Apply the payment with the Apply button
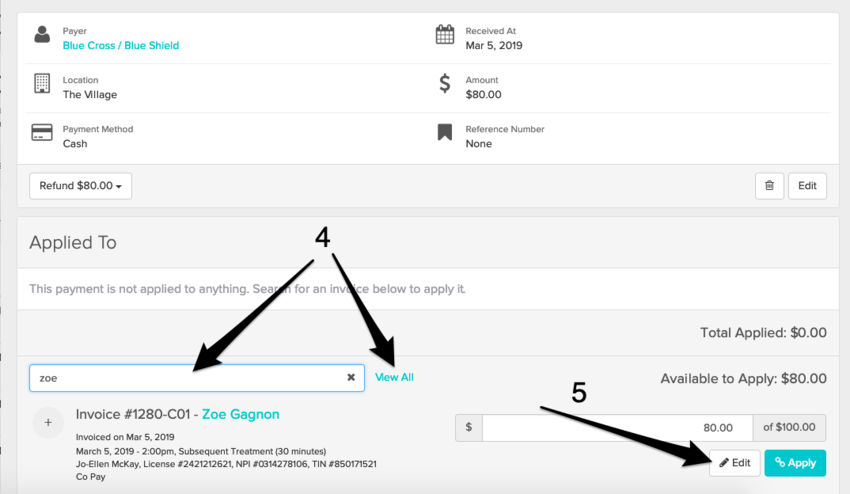 pos(796,463)
